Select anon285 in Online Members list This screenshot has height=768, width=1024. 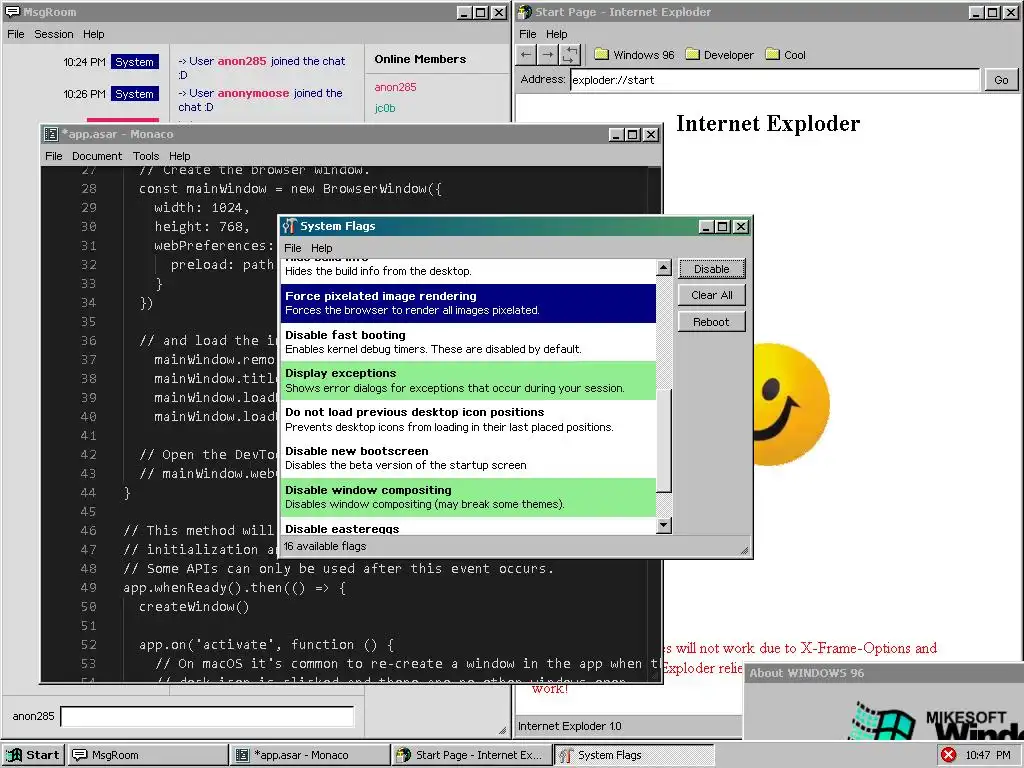pyautogui.click(x=395, y=87)
